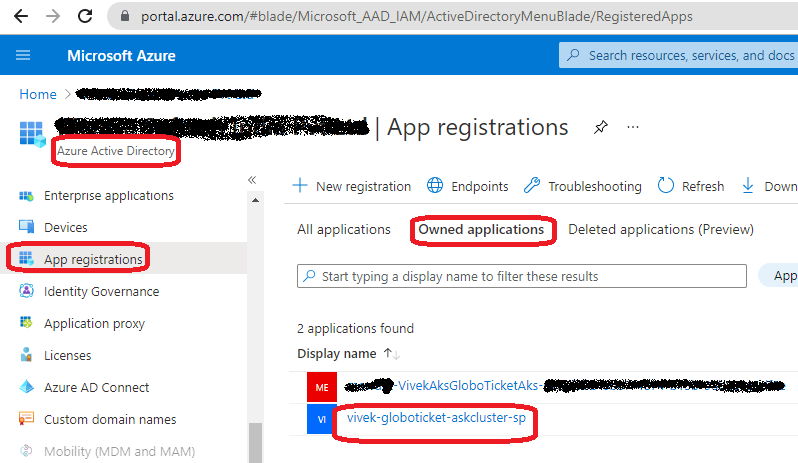Click the browser forward arrow
Image resolution: width=798 pixels, height=463 pixels.
point(53,16)
